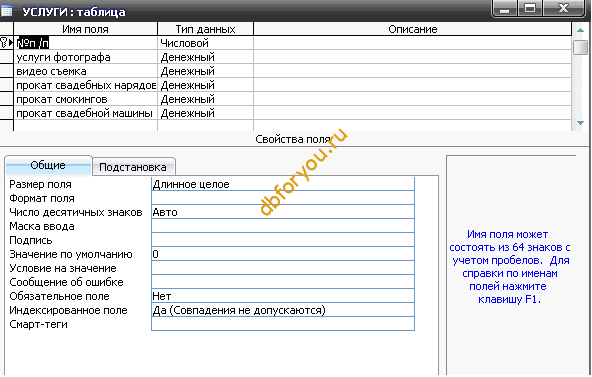Screen dimensions: 592x377
Task: Click the Сообщение об ошибке property field
Action: [283, 282]
